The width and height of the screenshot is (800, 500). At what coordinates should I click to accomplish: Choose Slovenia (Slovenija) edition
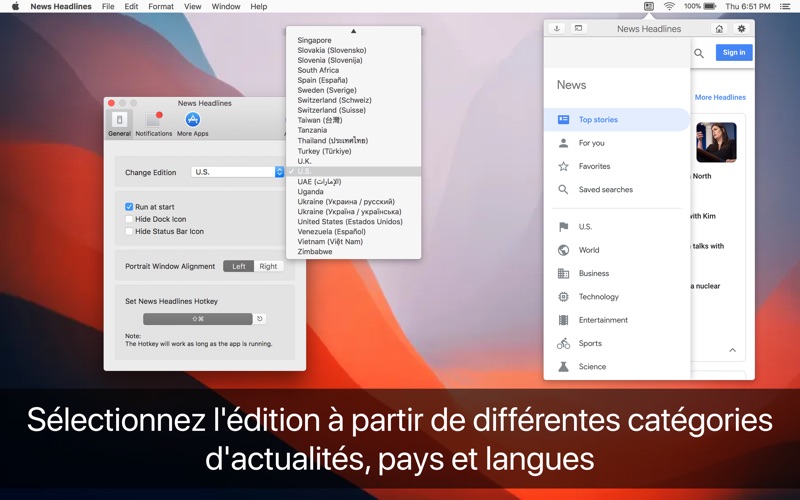coord(354,60)
